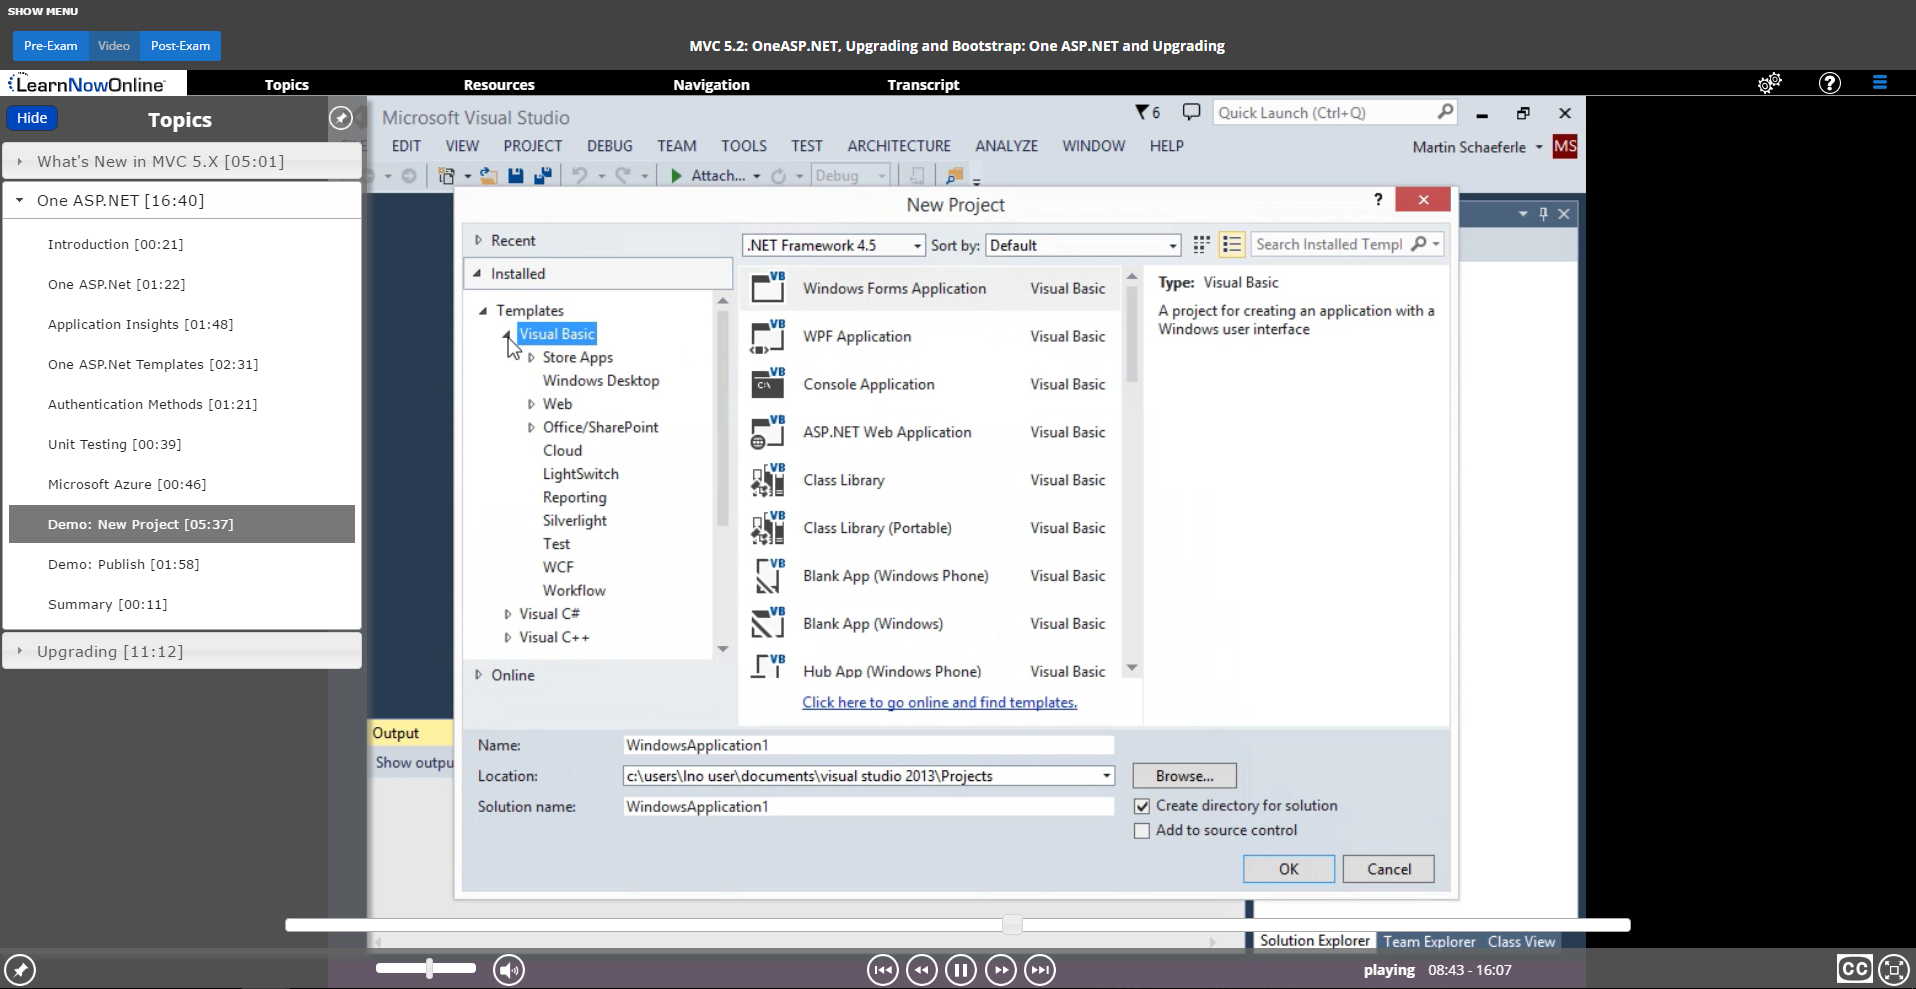Screen dimensions: 1916x989
Task: Click the feedback speech bubble icon
Action: 1191,112
